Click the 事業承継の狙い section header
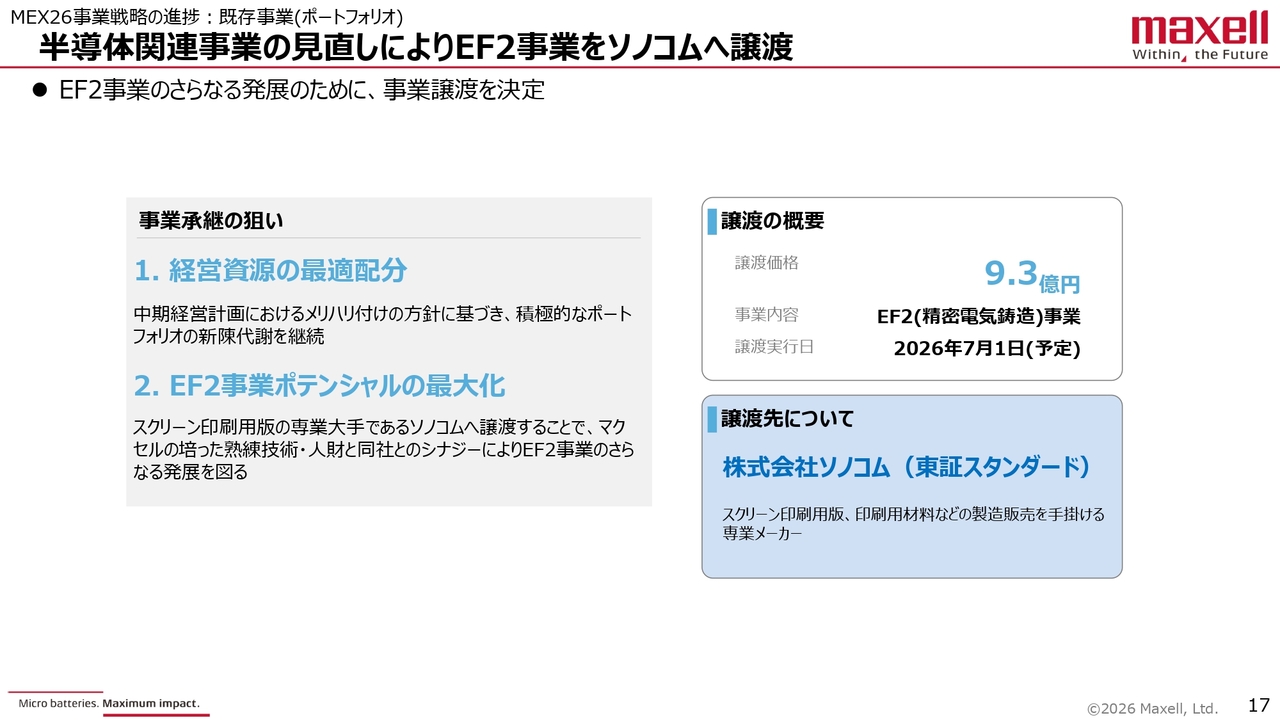This screenshot has height=720, width=1280. tap(211, 221)
